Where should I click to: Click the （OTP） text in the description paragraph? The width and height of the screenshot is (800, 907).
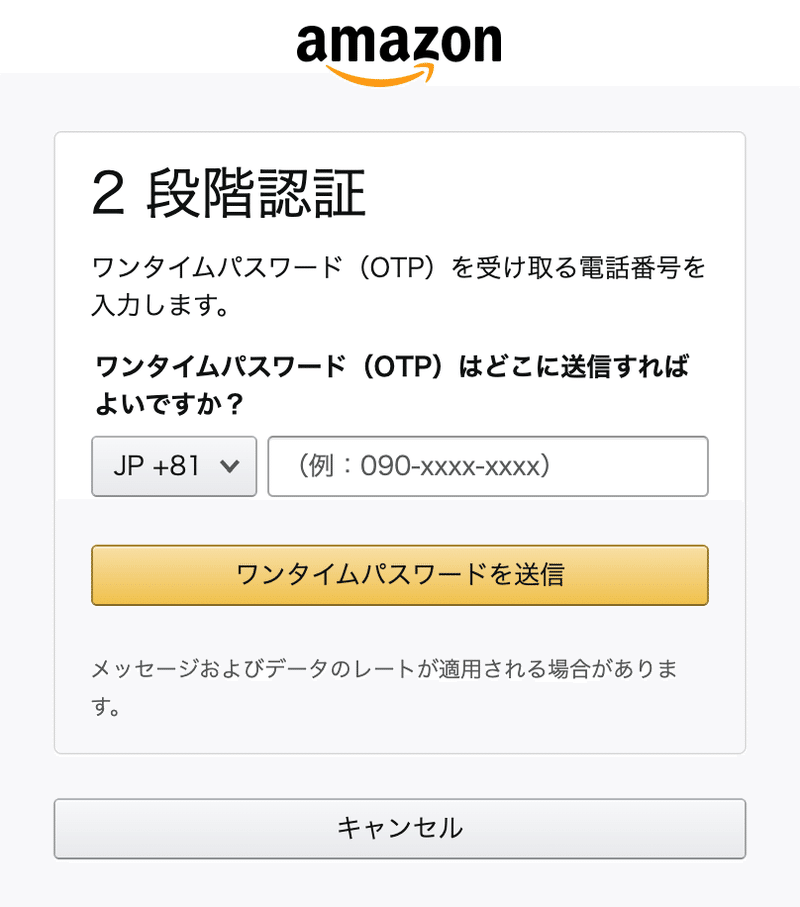(397, 268)
